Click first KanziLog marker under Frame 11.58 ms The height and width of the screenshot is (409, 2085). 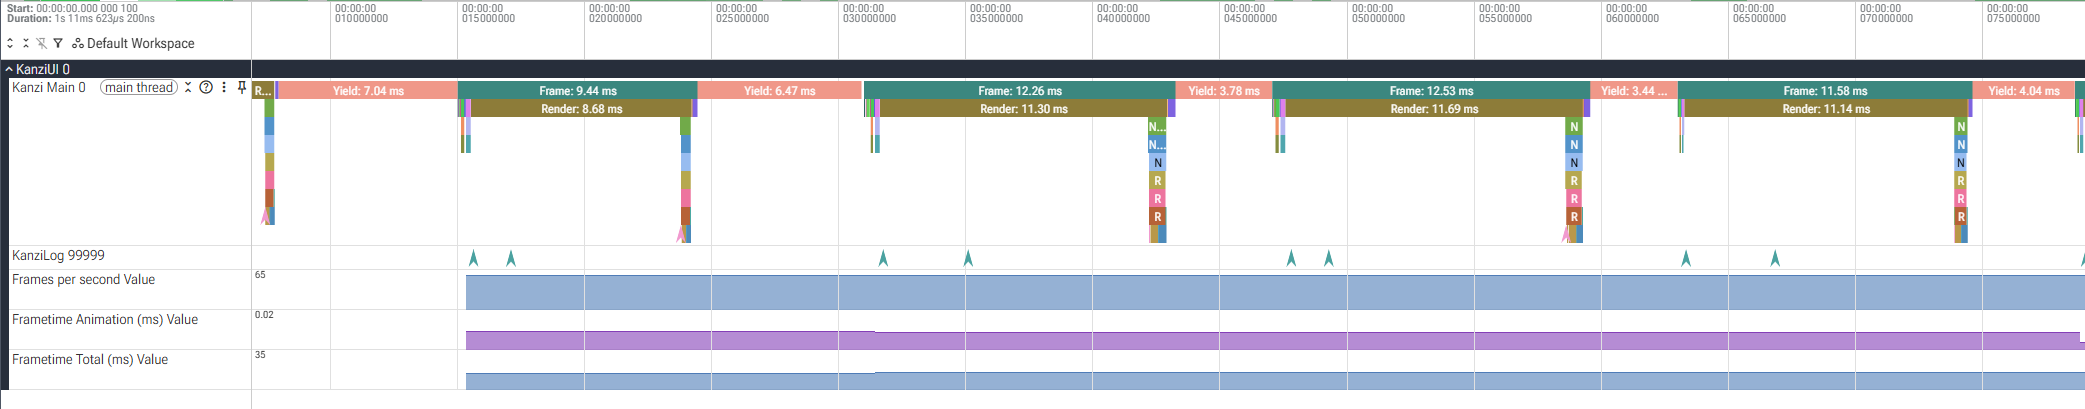[x=1686, y=258]
